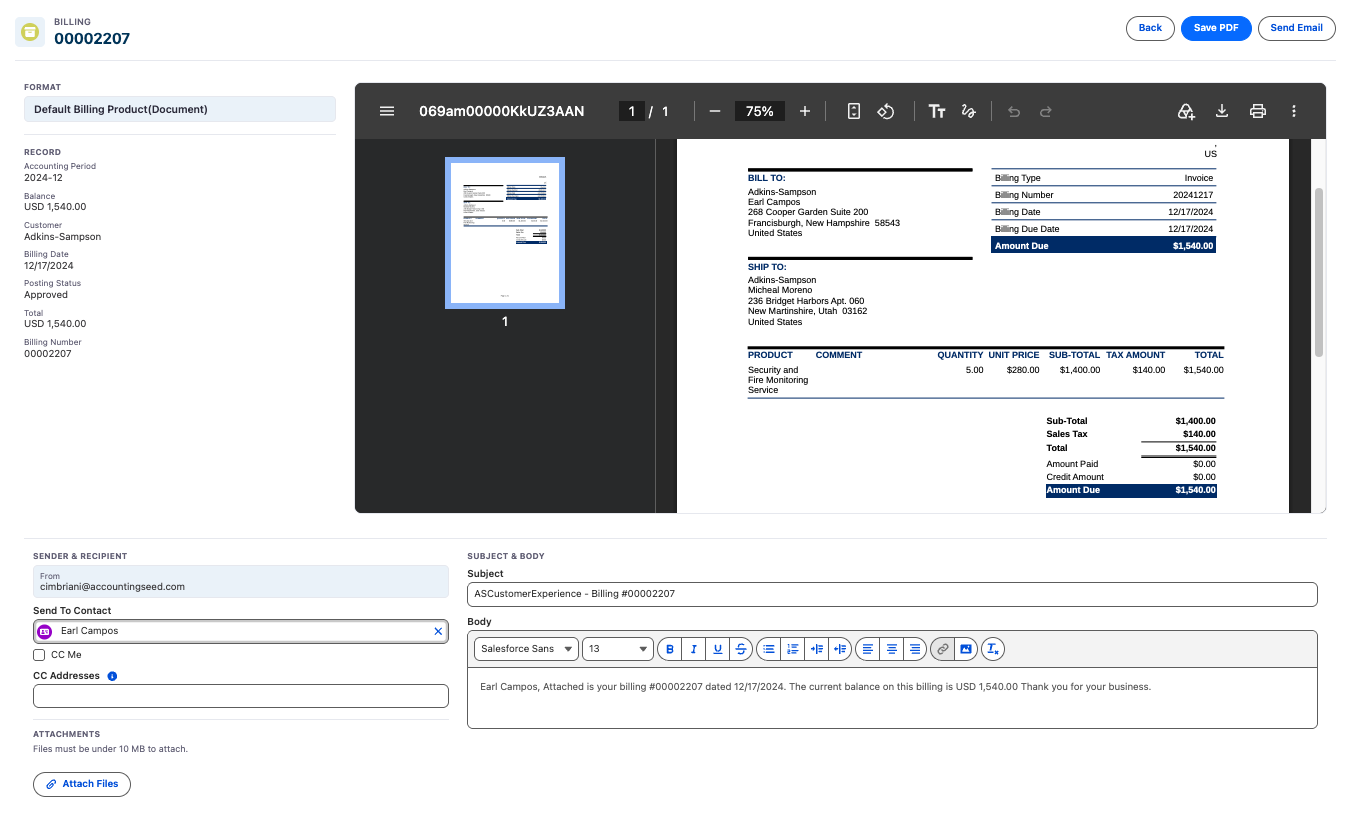Image resolution: width=1348 pixels, height=813 pixels.
Task: Rotate the PDF counterclockwise
Action: coord(885,111)
